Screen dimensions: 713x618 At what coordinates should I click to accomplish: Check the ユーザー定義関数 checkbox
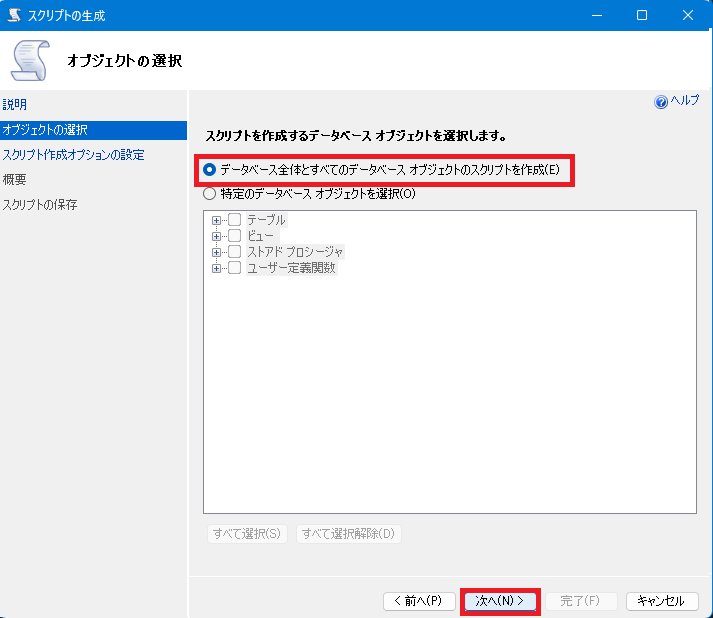(x=235, y=268)
